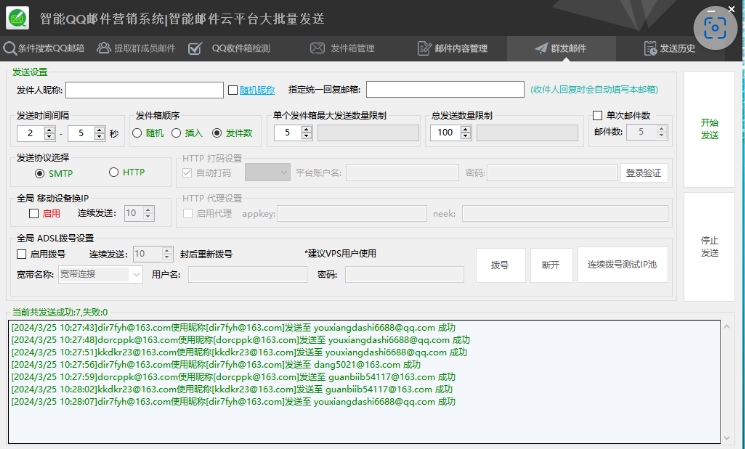Switch to the QQ收件箱检测 tab
Image resolution: width=745 pixels, height=449 pixels.
pos(229,48)
